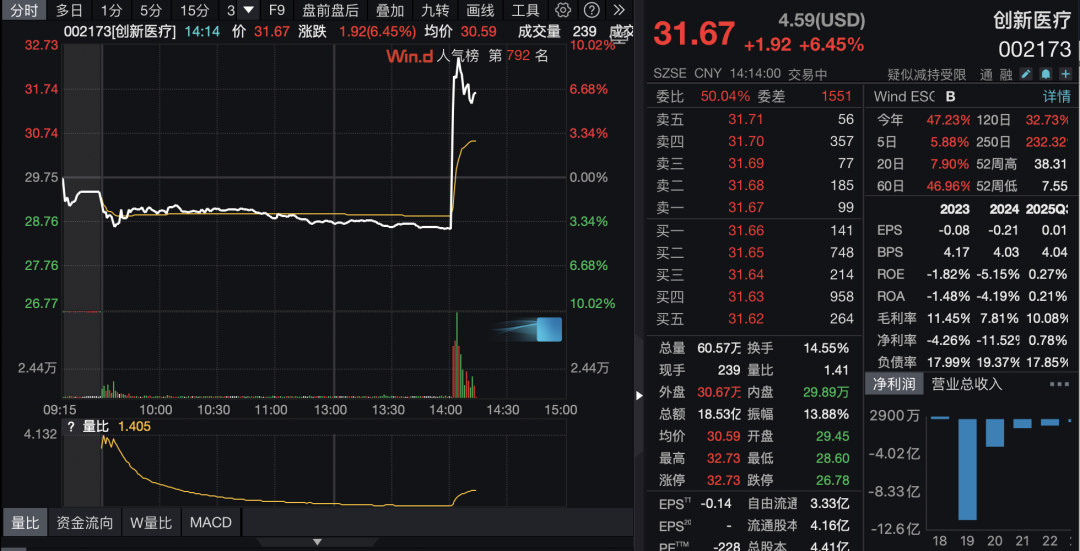Toggle 九转 indicator on the chart
The image size is (1080, 551).
point(435,10)
